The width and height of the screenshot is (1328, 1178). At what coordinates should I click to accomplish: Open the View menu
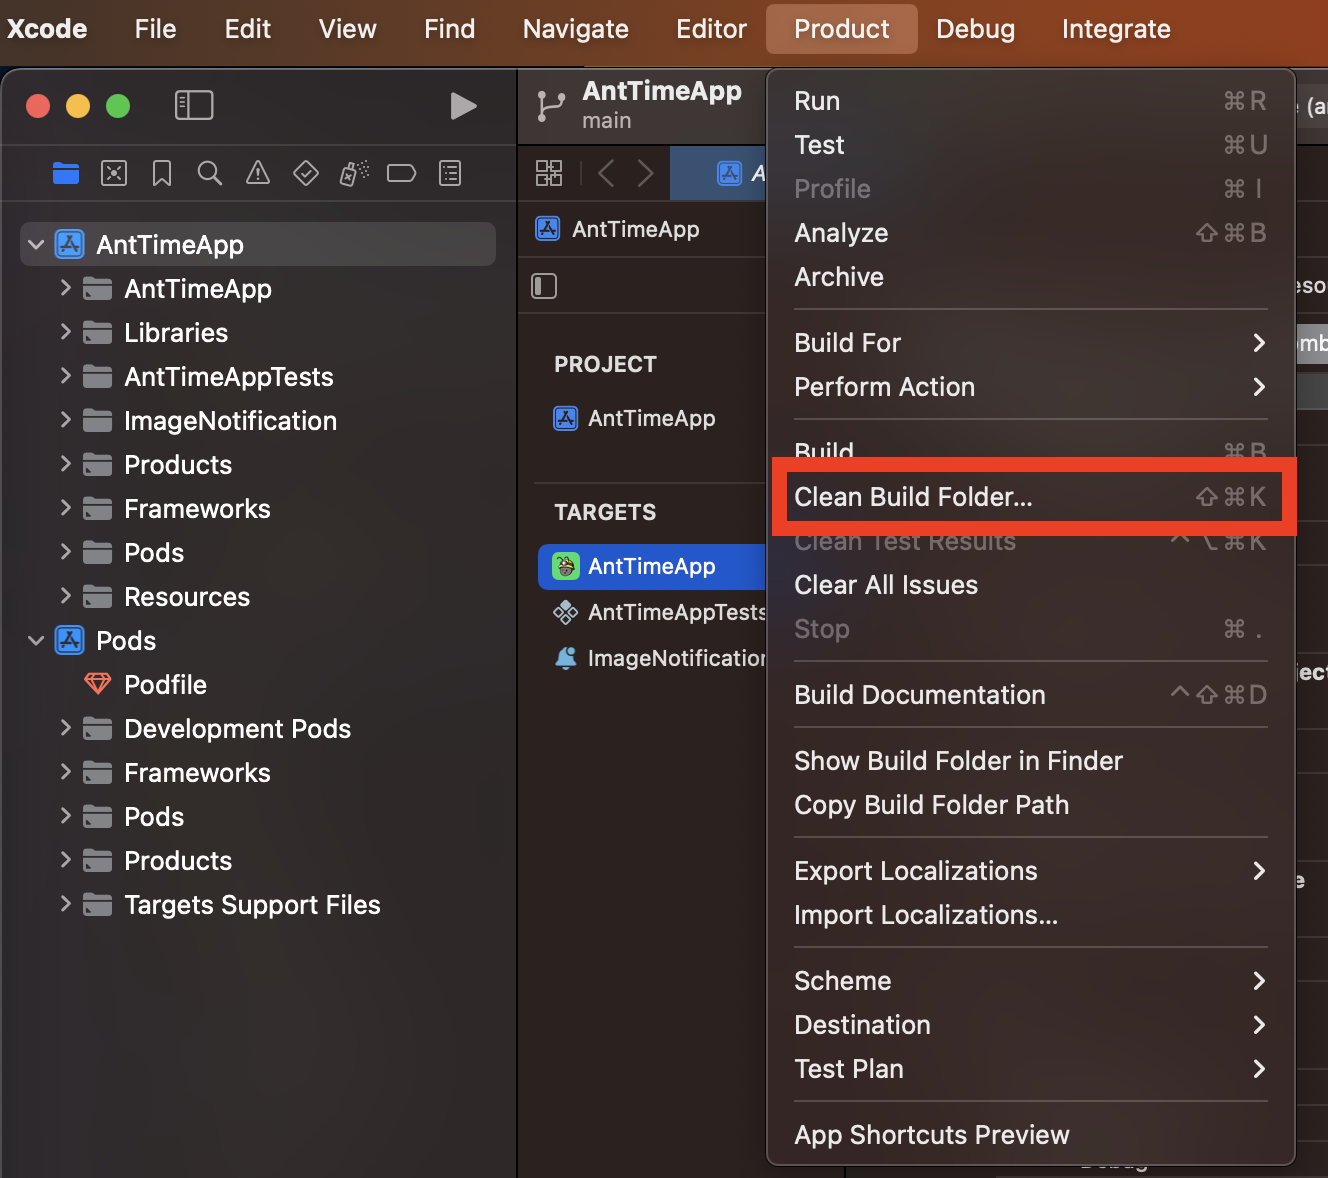347,29
